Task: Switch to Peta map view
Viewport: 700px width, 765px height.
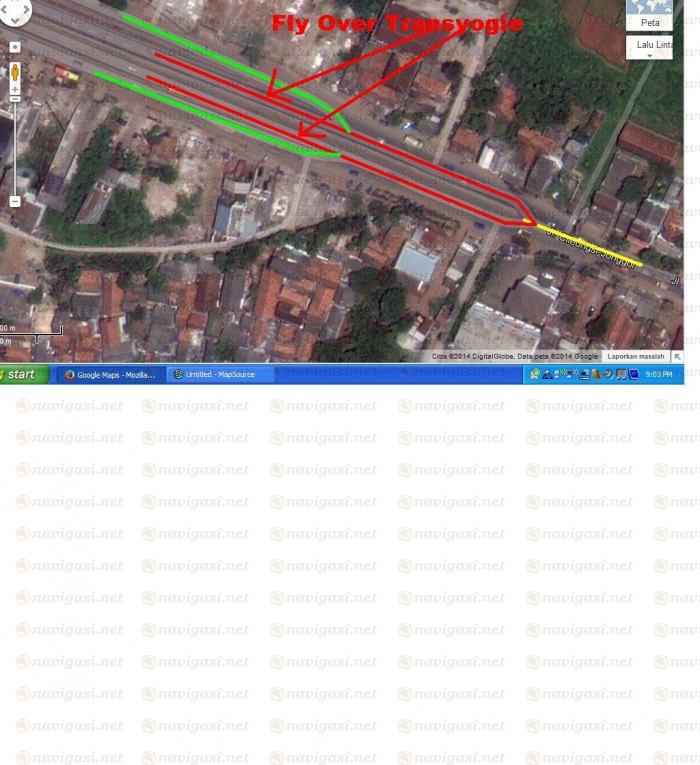Action: pyautogui.click(x=649, y=21)
